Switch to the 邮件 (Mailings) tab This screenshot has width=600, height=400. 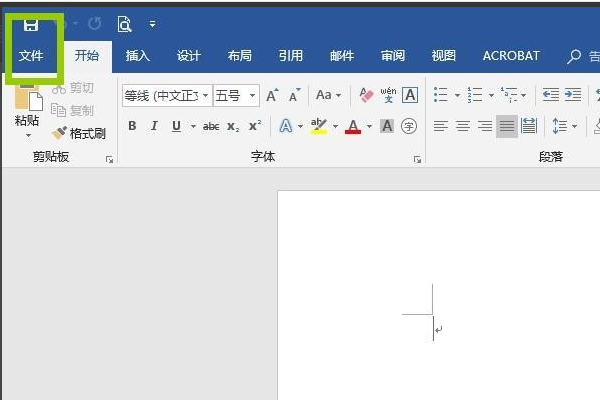[x=342, y=56]
